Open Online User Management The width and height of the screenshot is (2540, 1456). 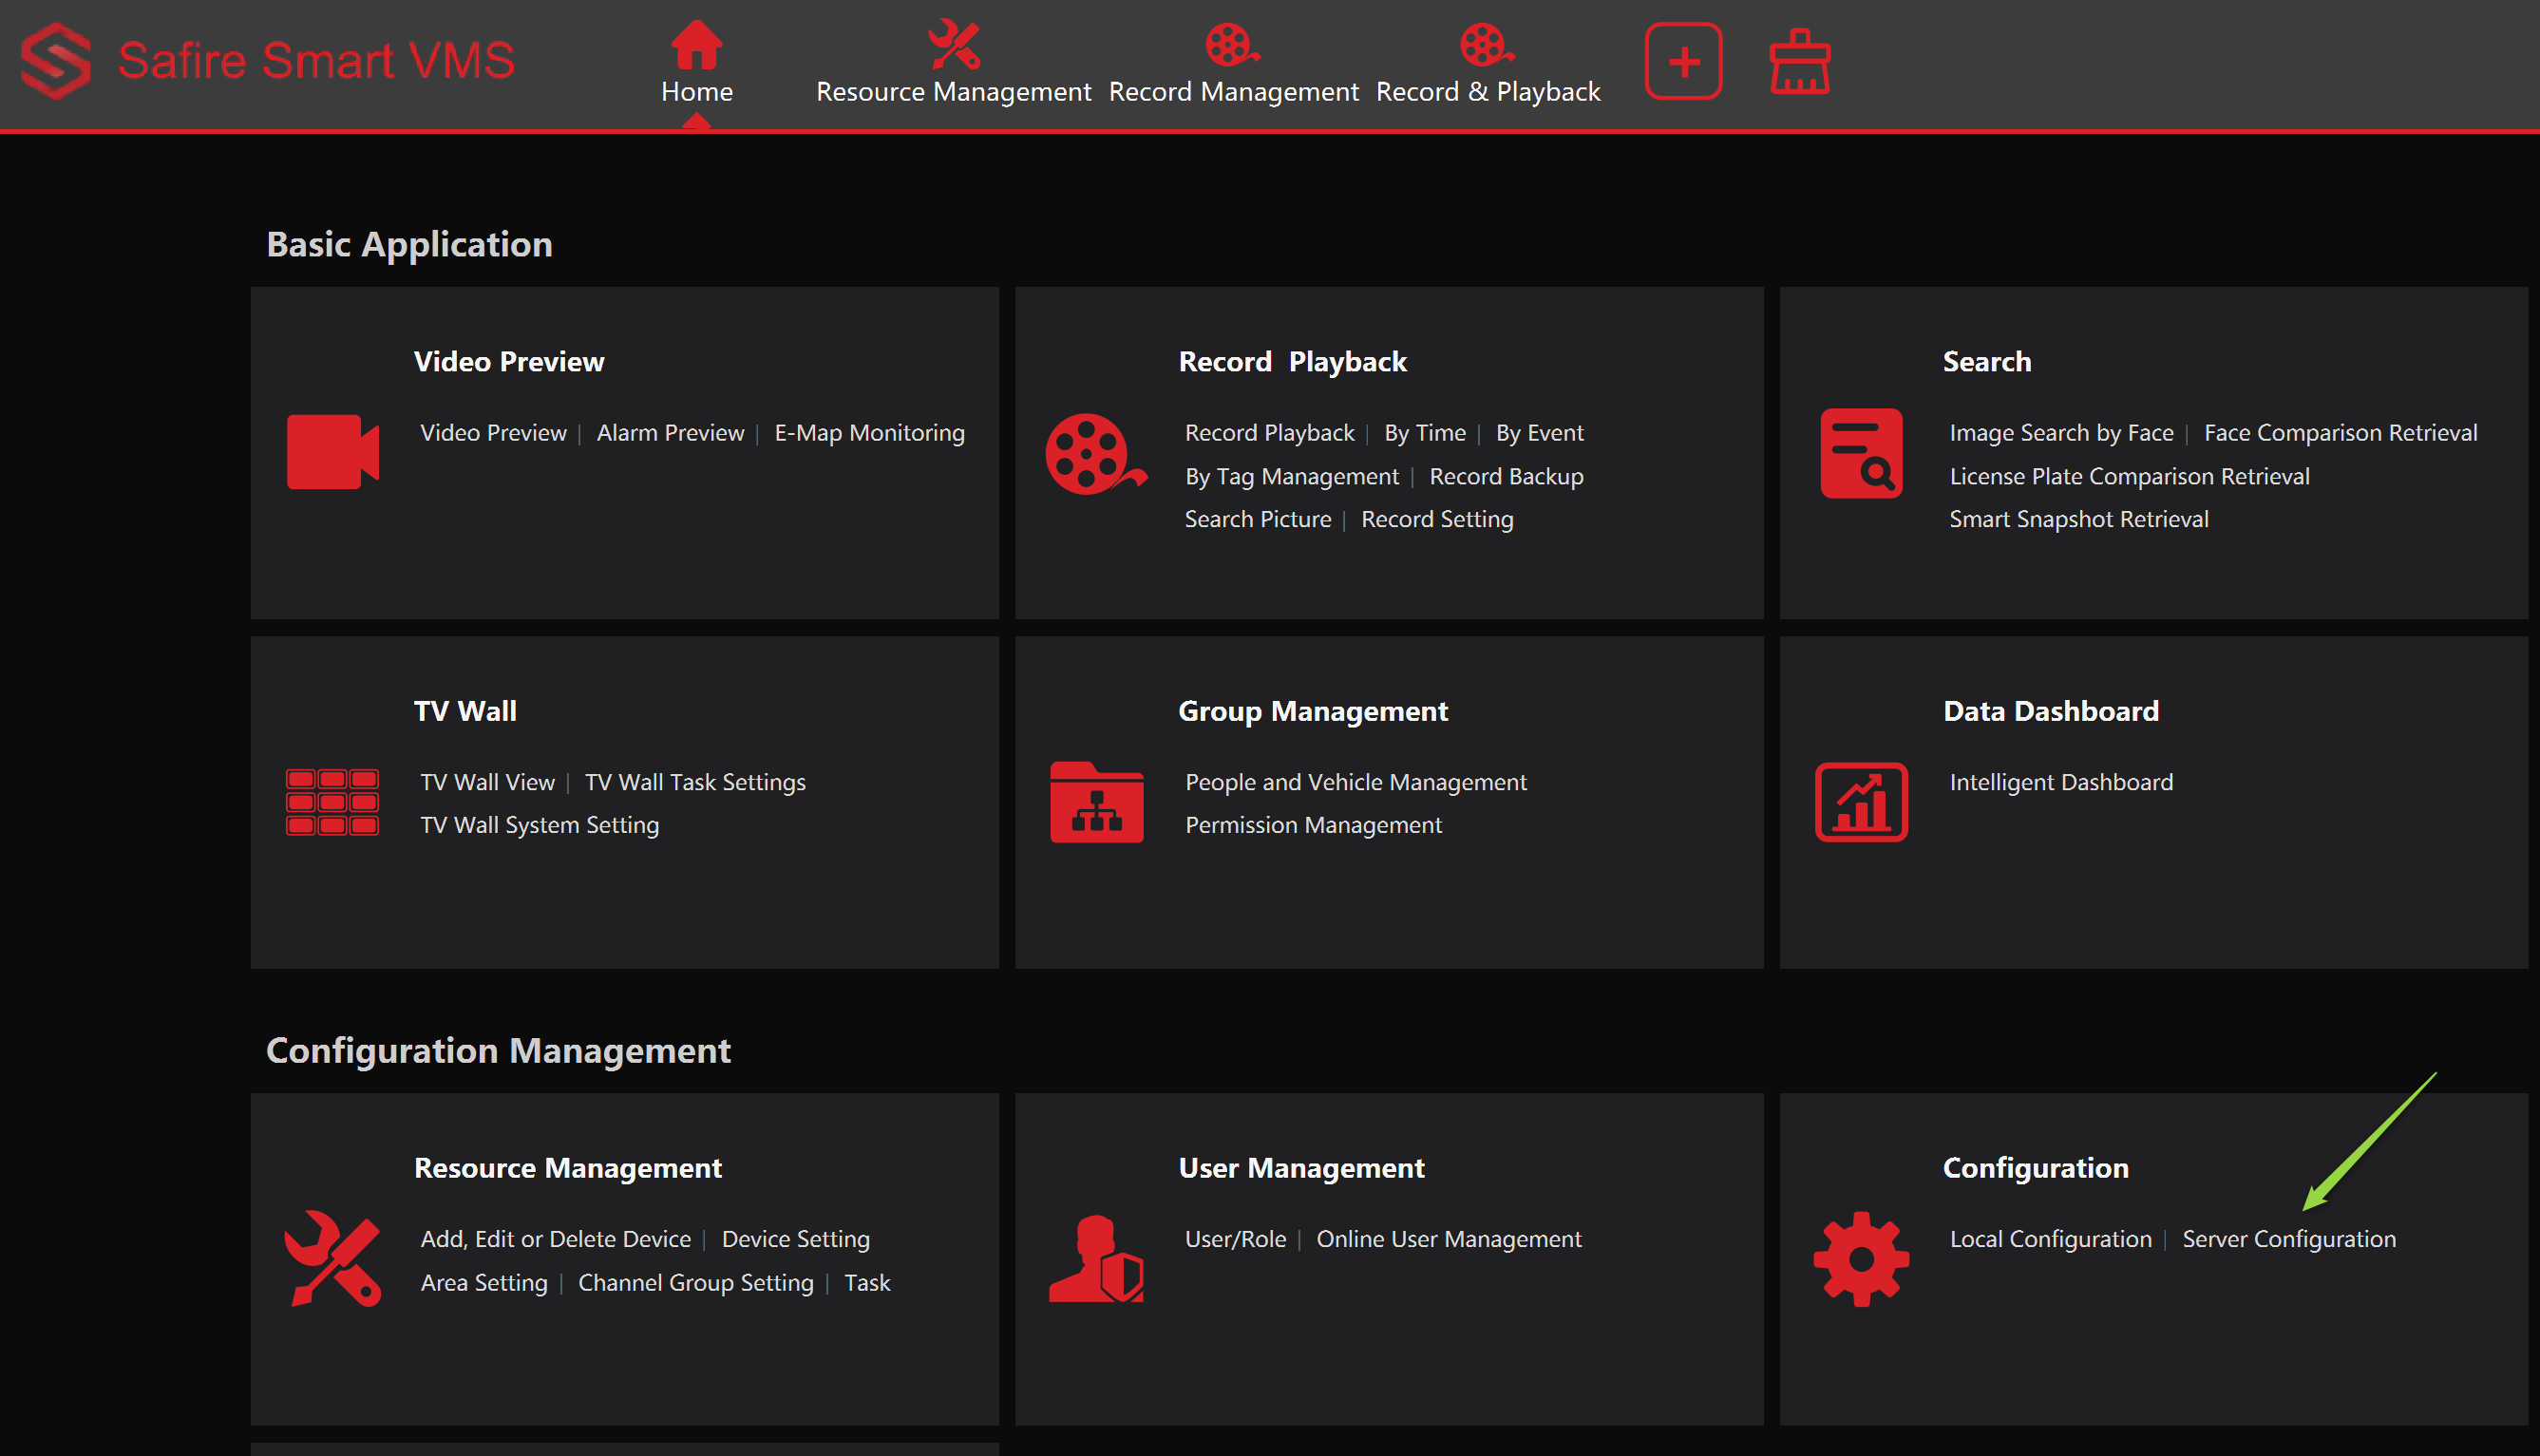click(x=1449, y=1239)
